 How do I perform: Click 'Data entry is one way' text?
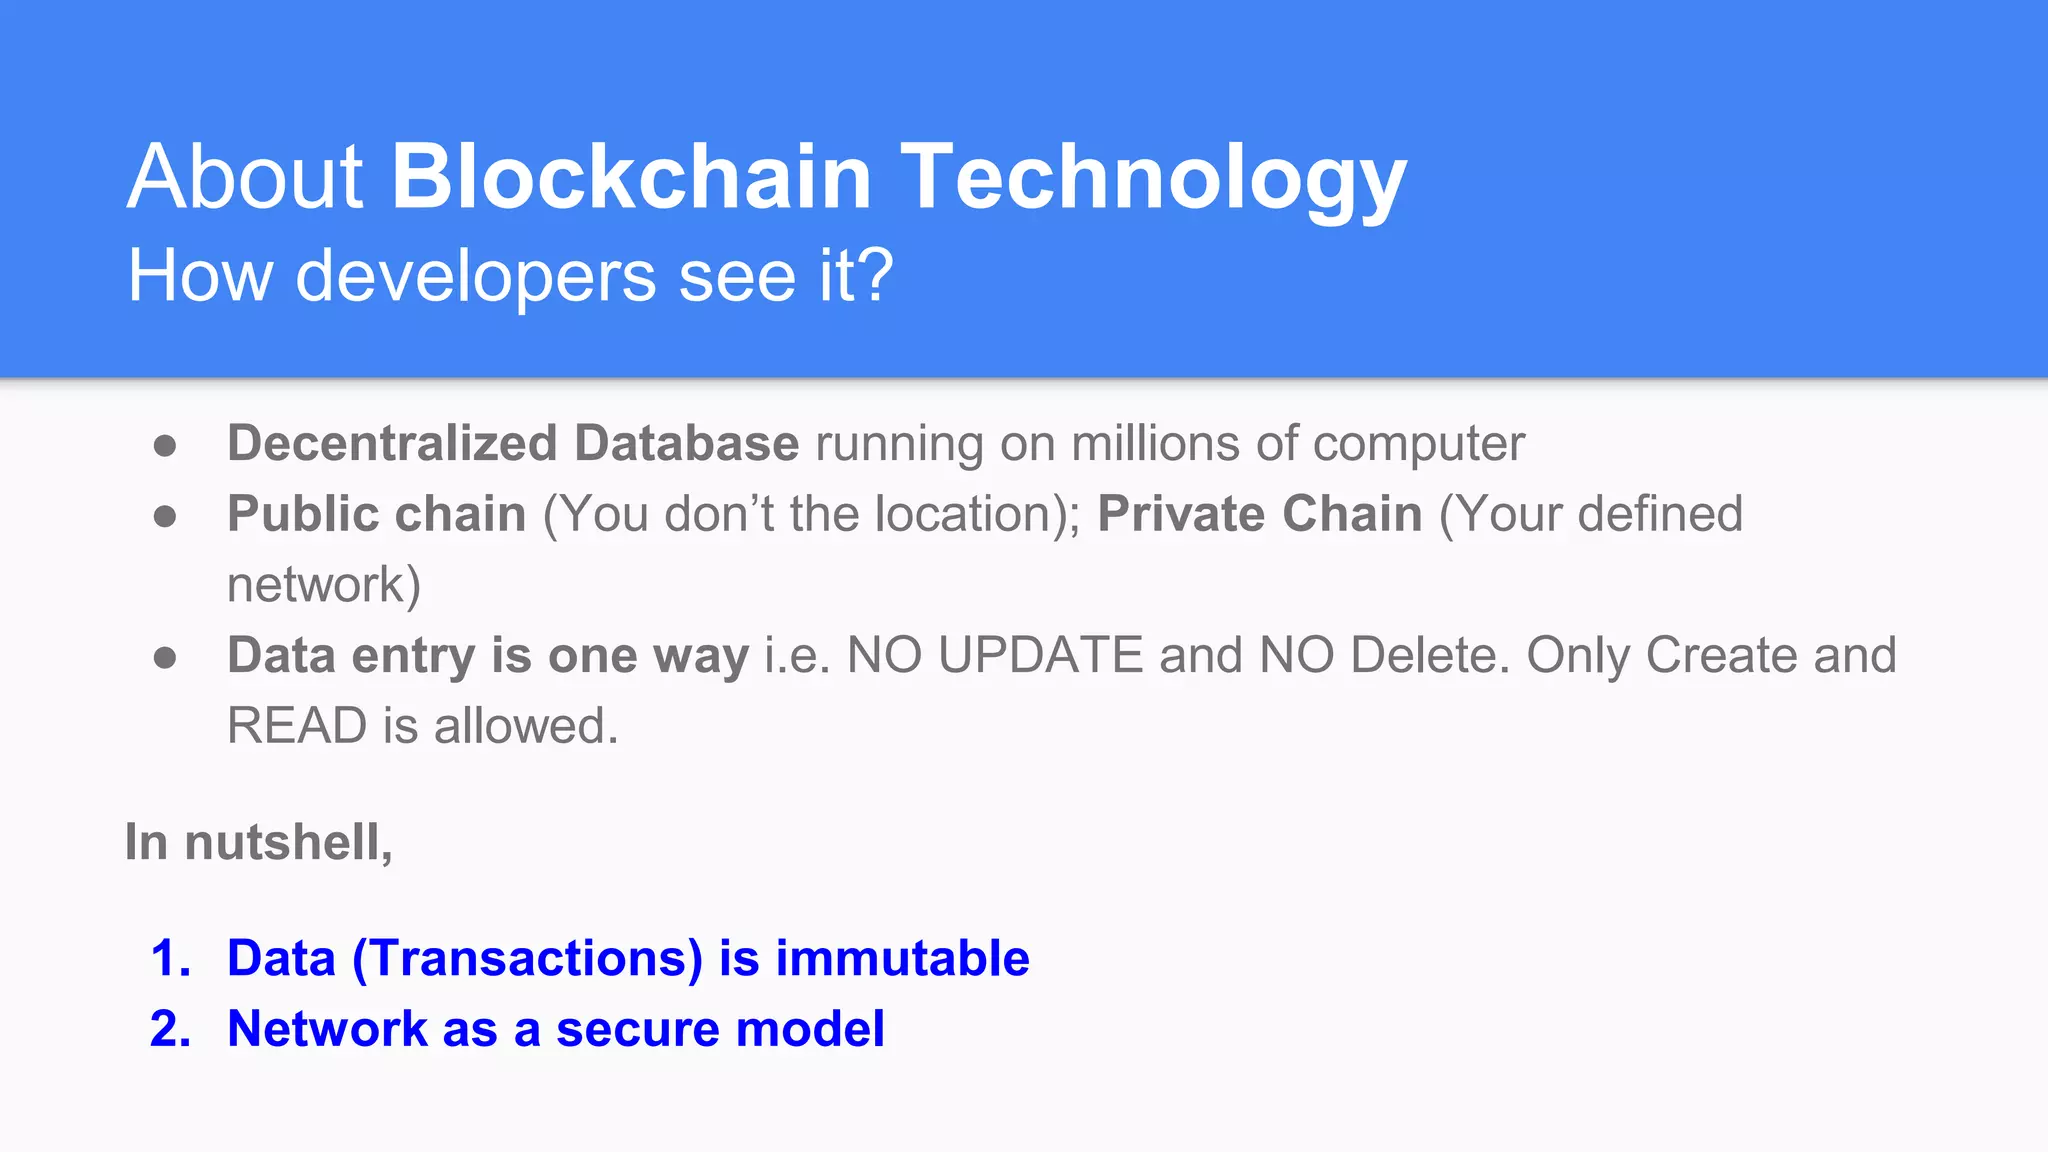coord(488,656)
